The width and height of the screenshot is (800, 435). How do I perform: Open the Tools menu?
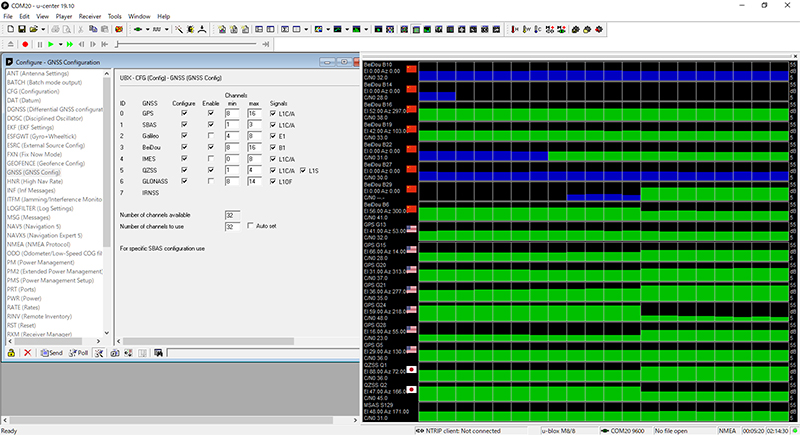[115, 17]
